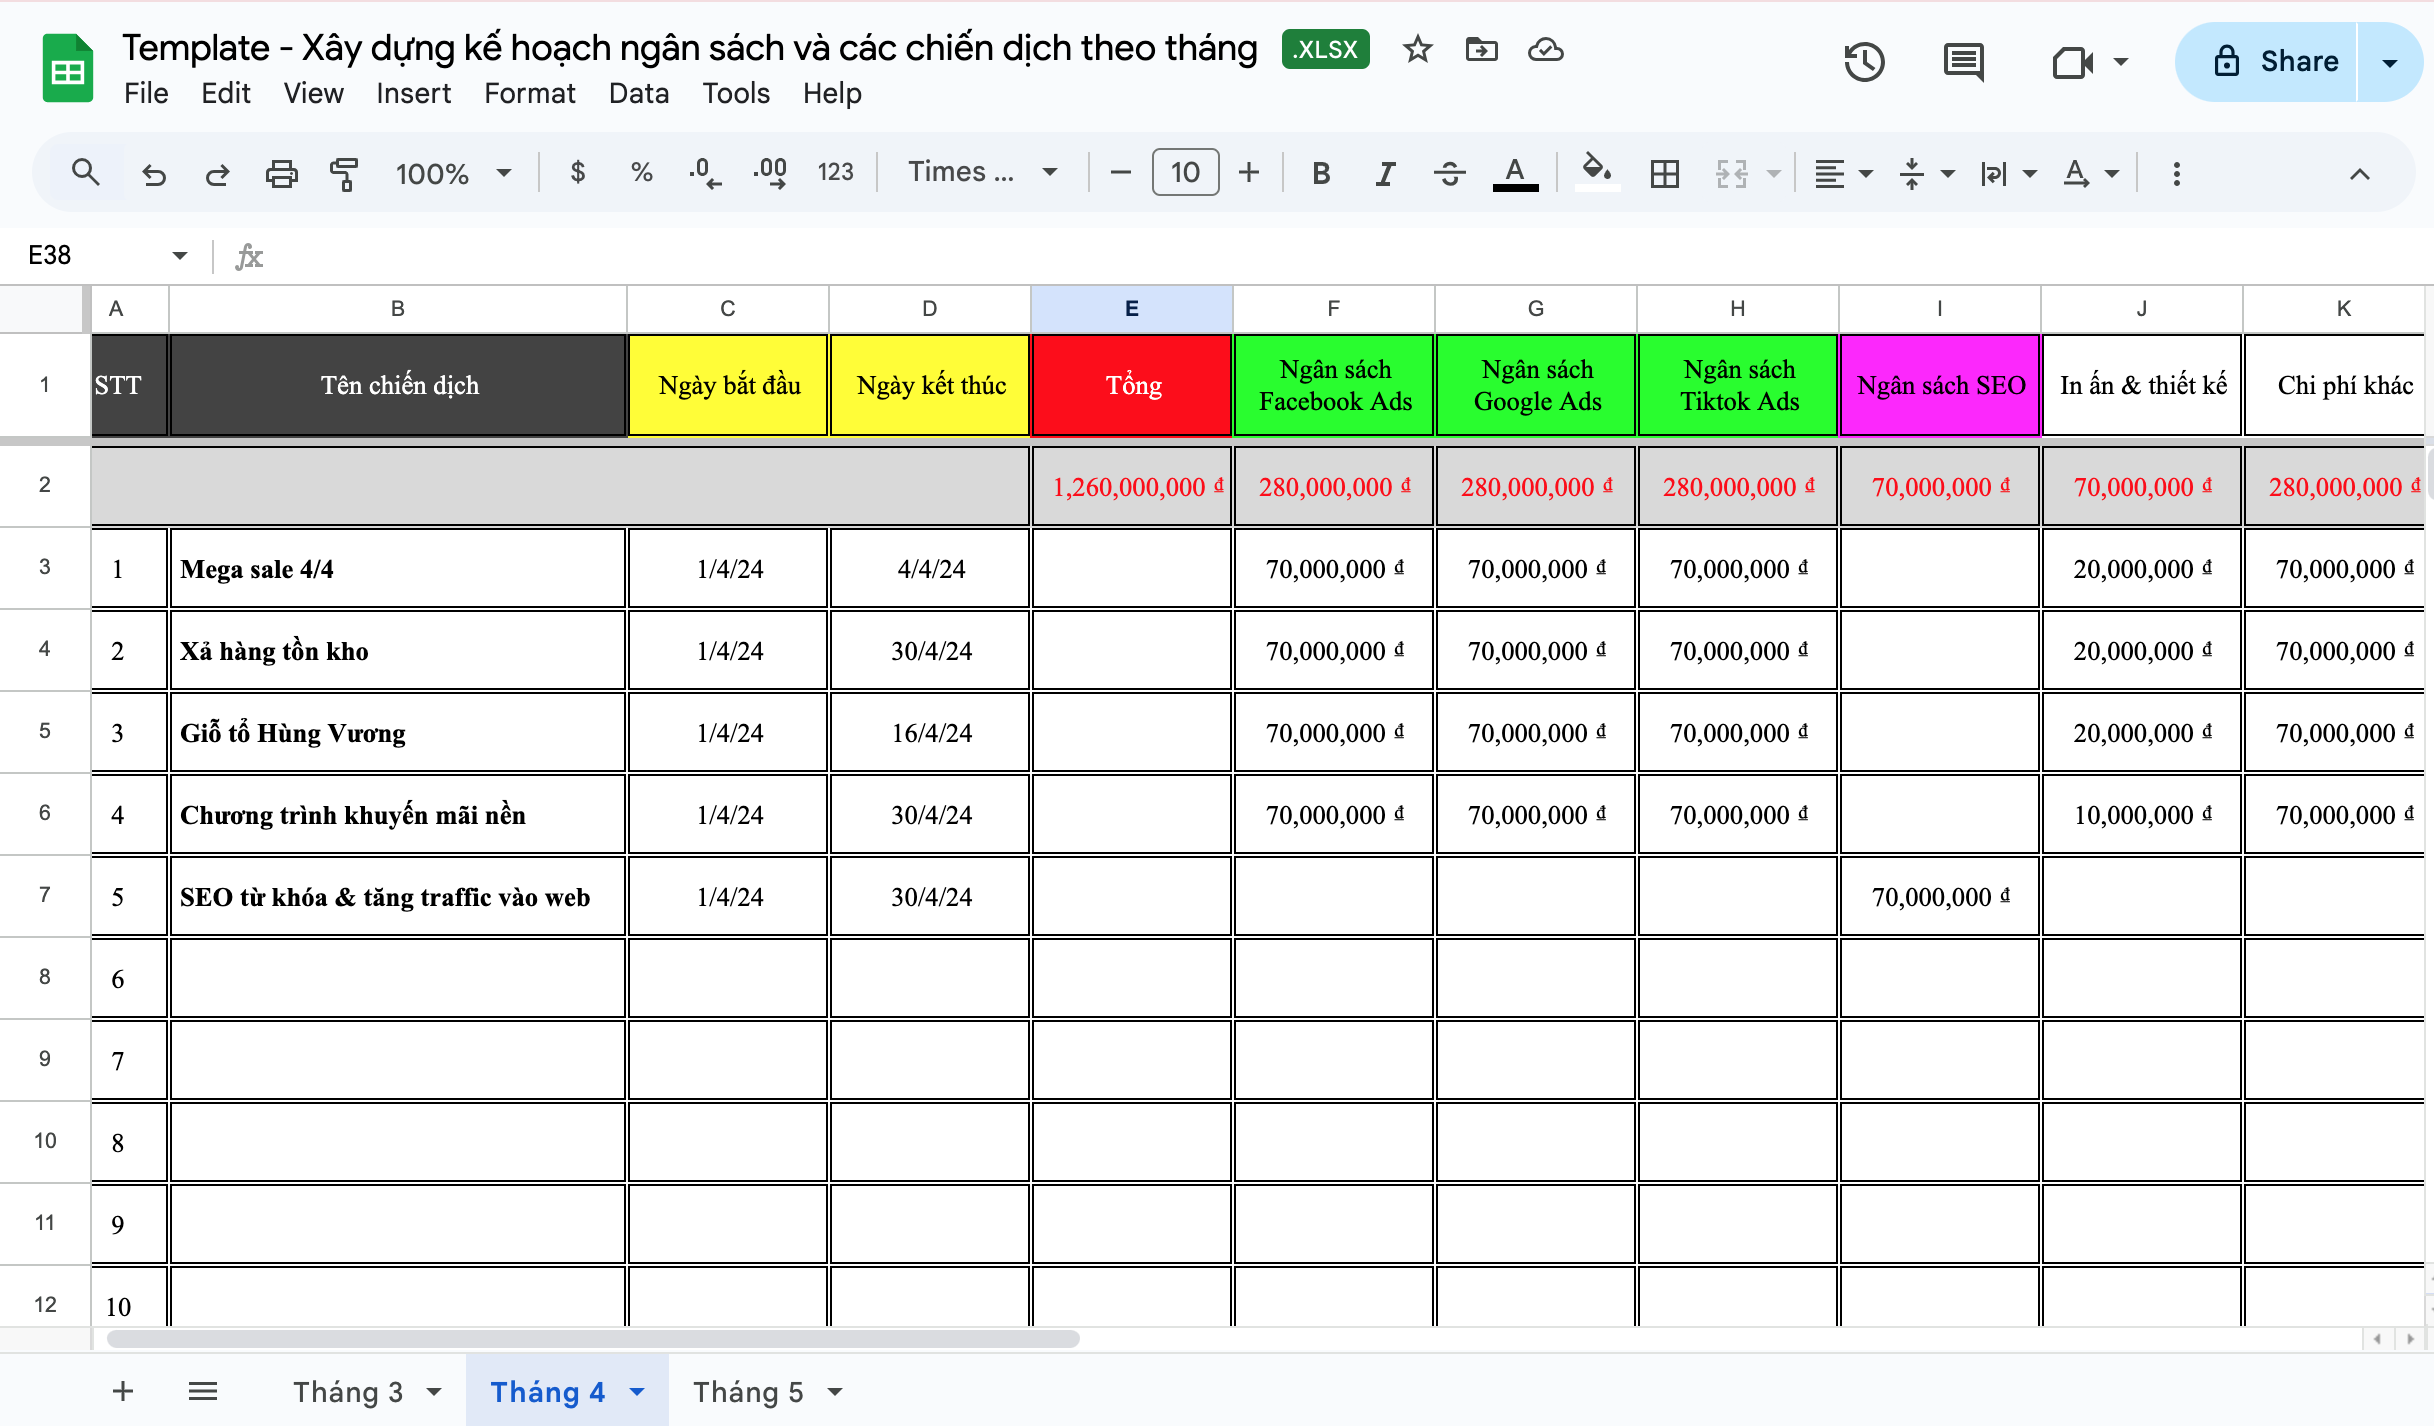Increase font size with plus button

[1249, 172]
